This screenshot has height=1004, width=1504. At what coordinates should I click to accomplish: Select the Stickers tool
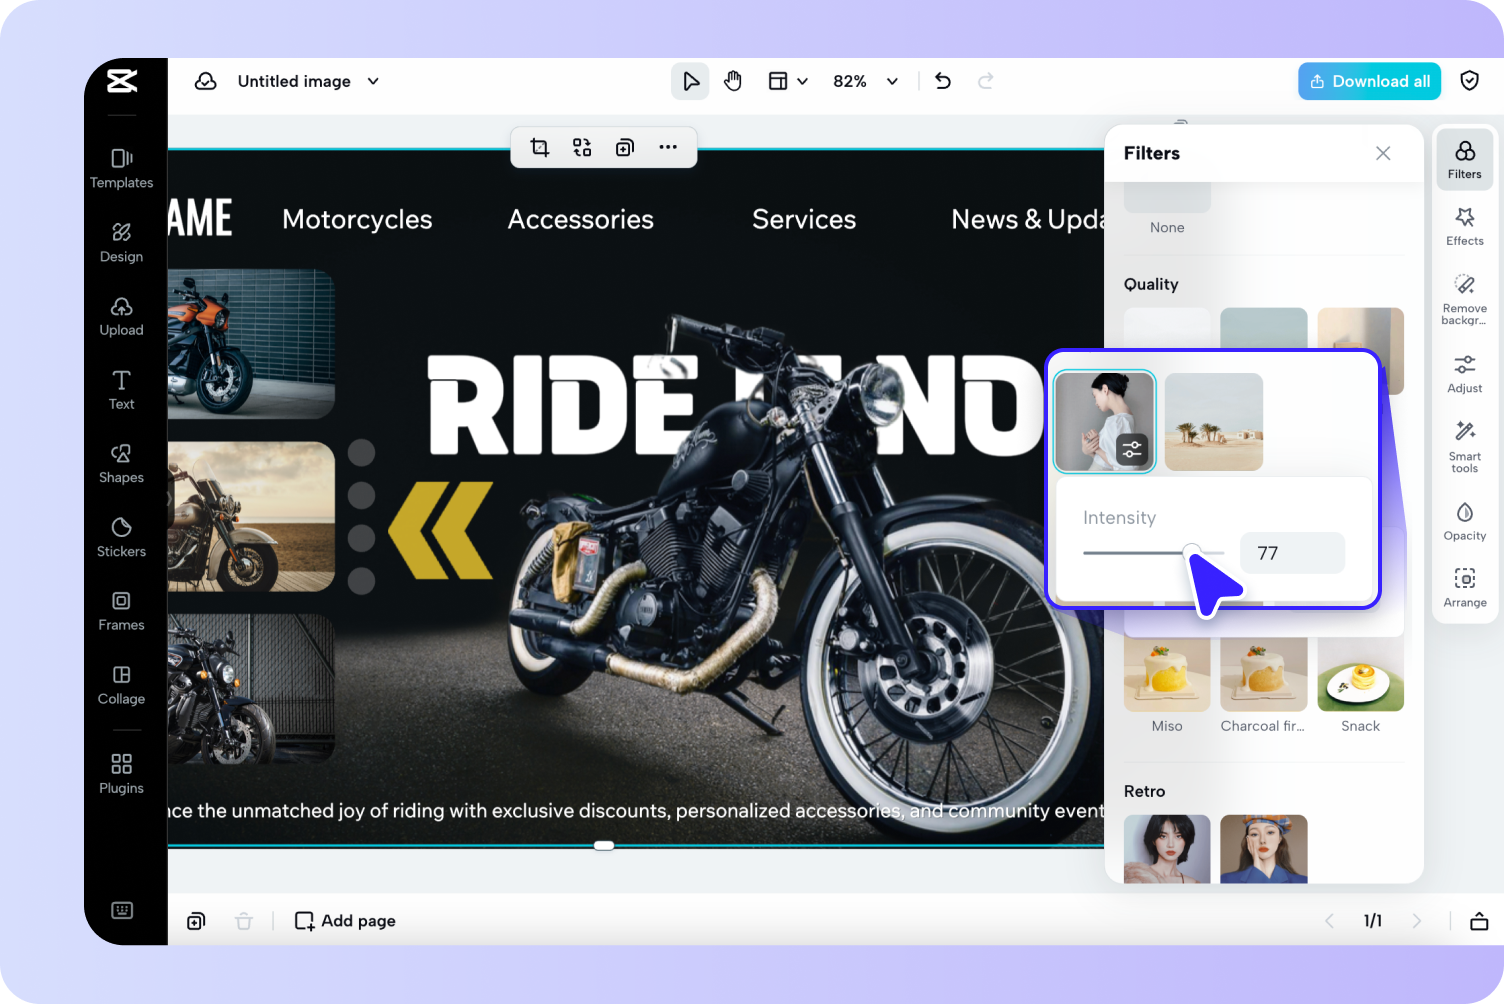[121, 536]
